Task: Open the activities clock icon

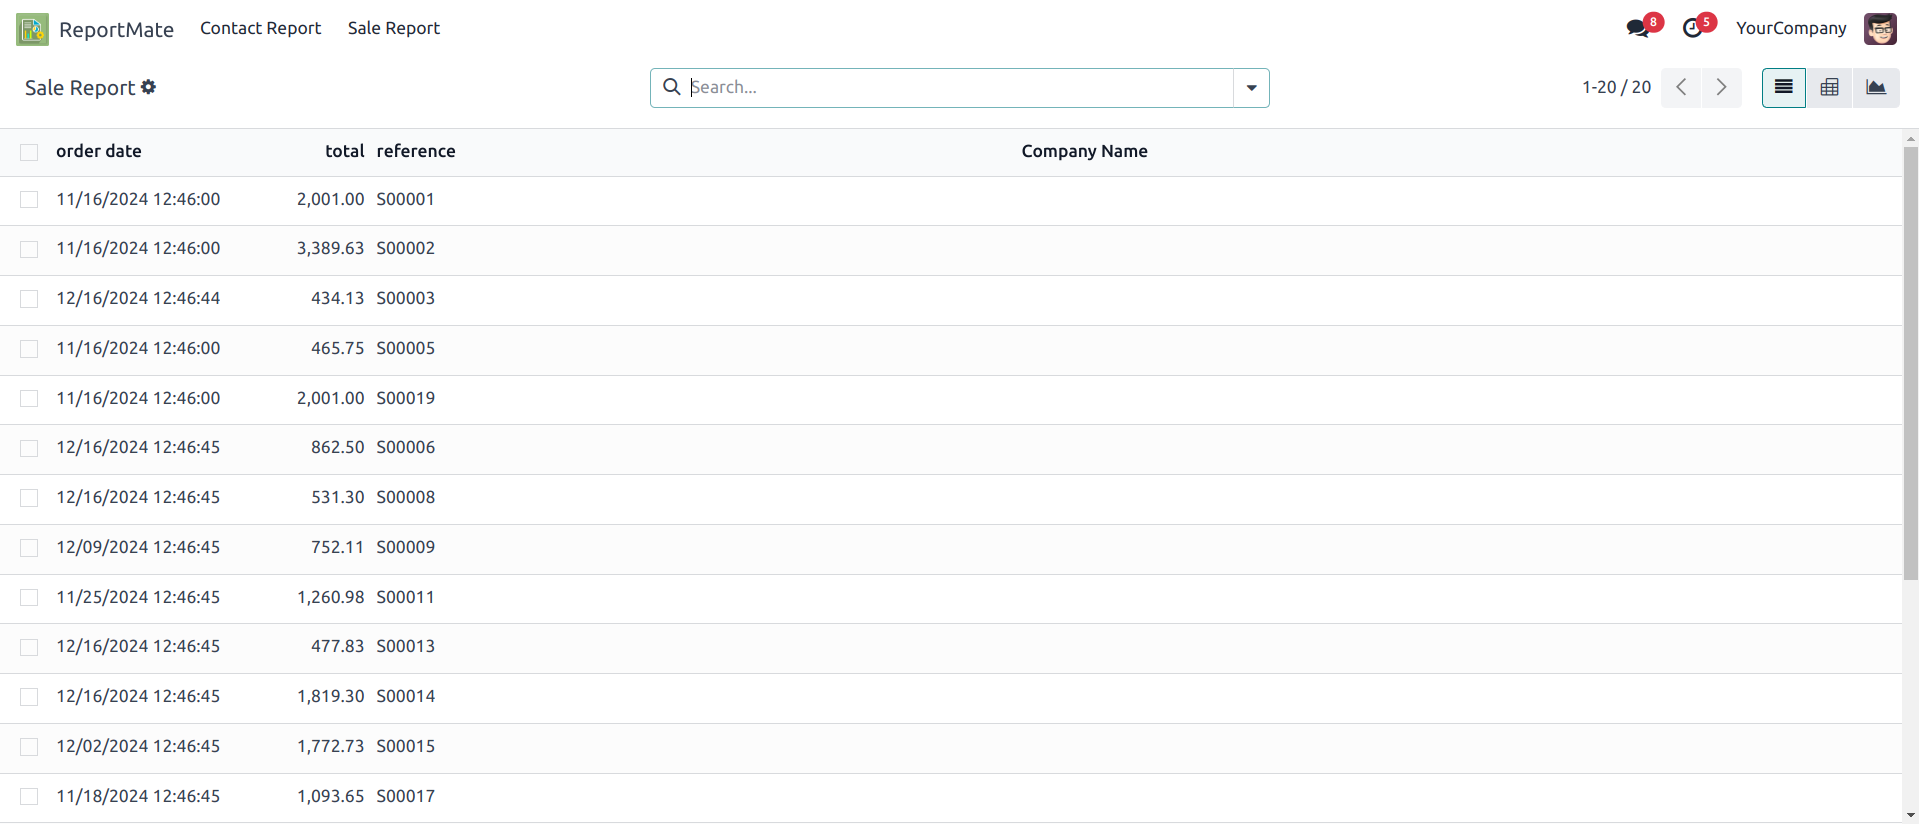Action: 1692,28
